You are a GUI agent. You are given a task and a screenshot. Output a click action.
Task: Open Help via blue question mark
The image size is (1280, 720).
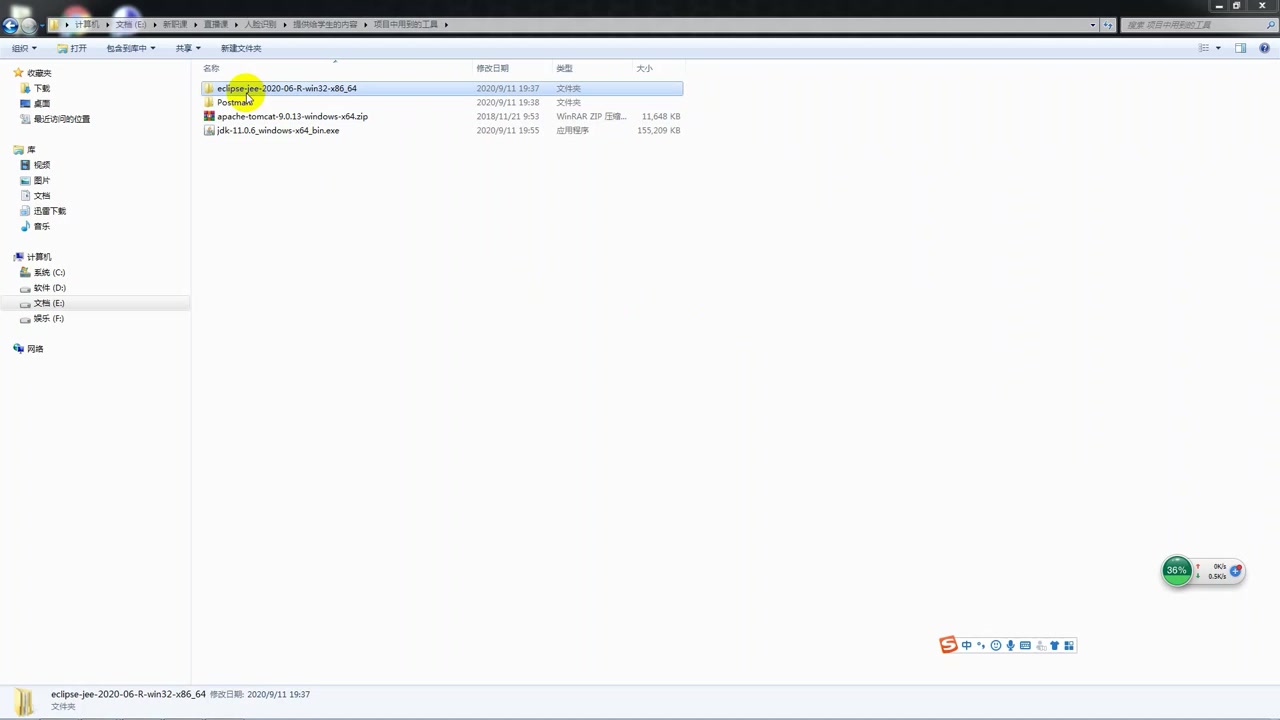click(x=1266, y=48)
